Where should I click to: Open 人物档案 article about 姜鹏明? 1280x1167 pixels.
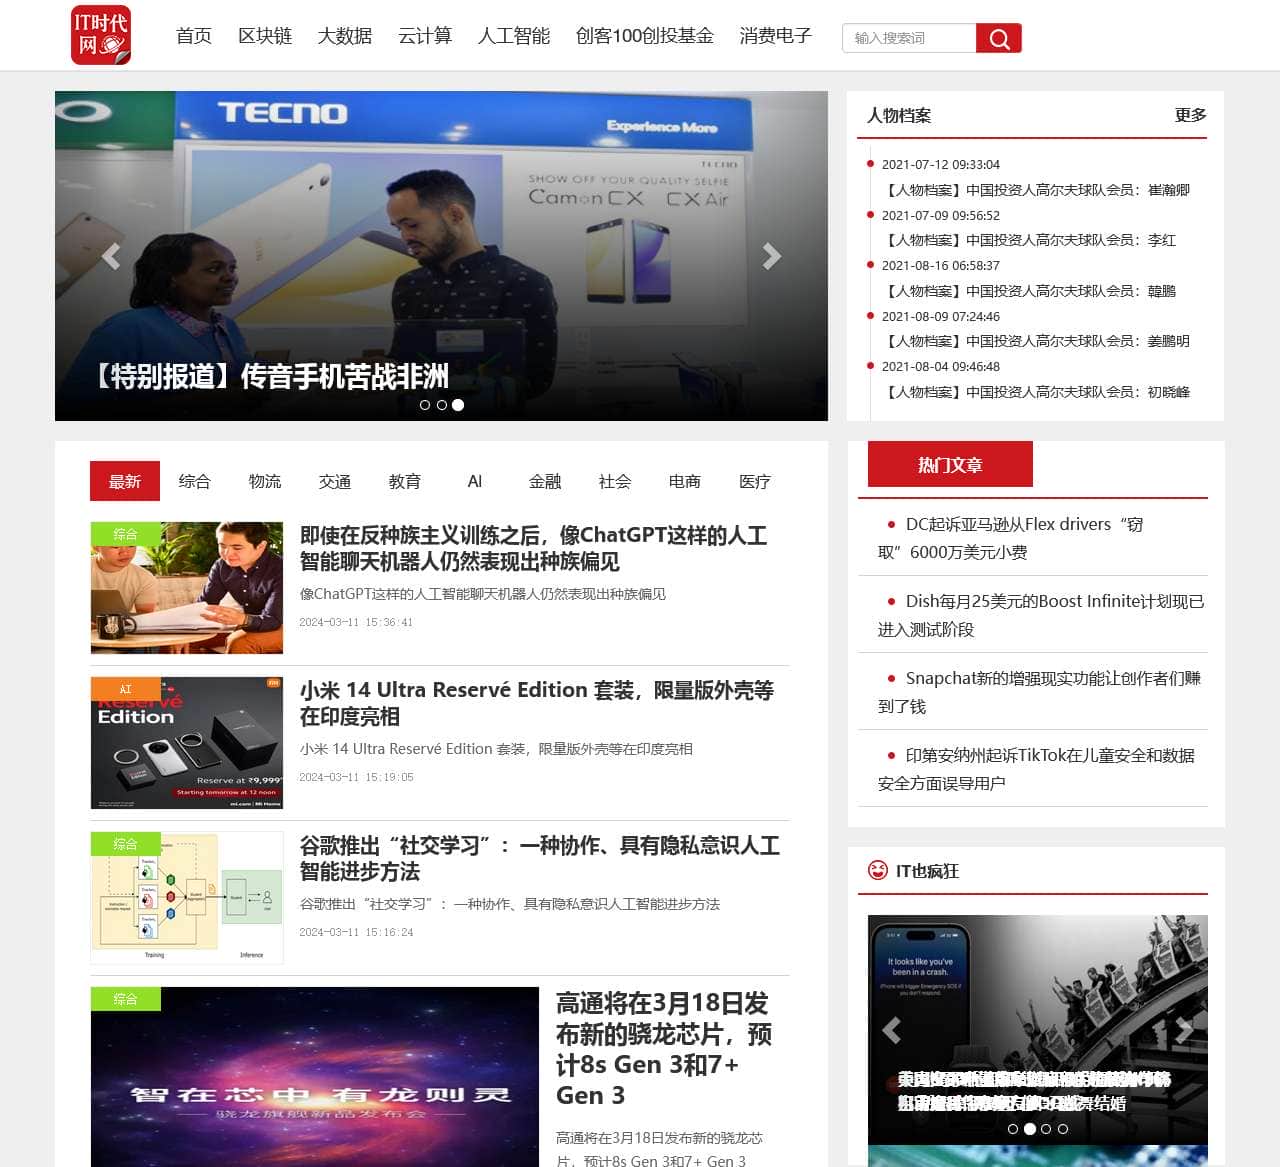1038,341
